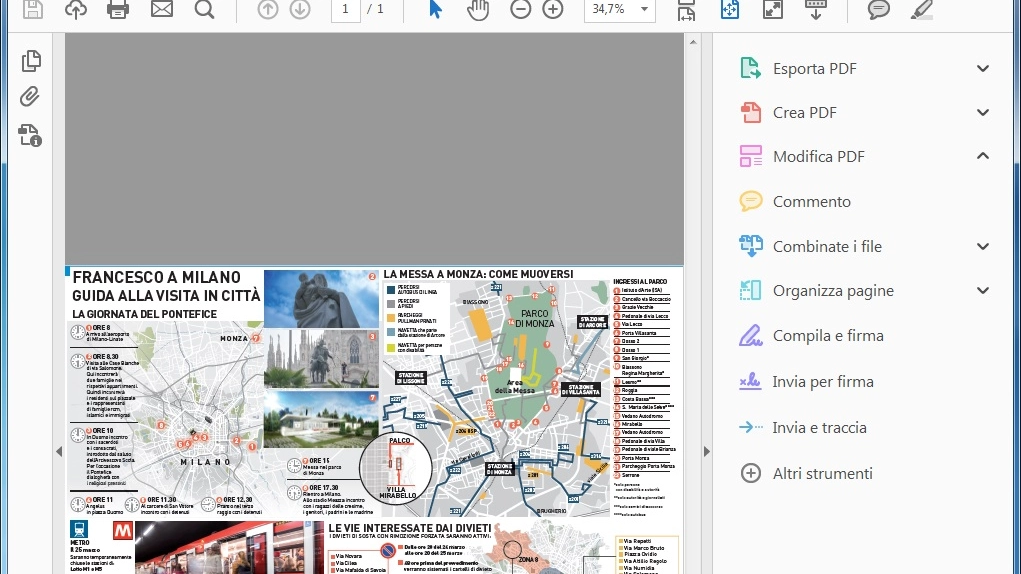This screenshot has height=574, width=1021.
Task: Collapse the right tools pane arrow
Action: tap(707, 451)
